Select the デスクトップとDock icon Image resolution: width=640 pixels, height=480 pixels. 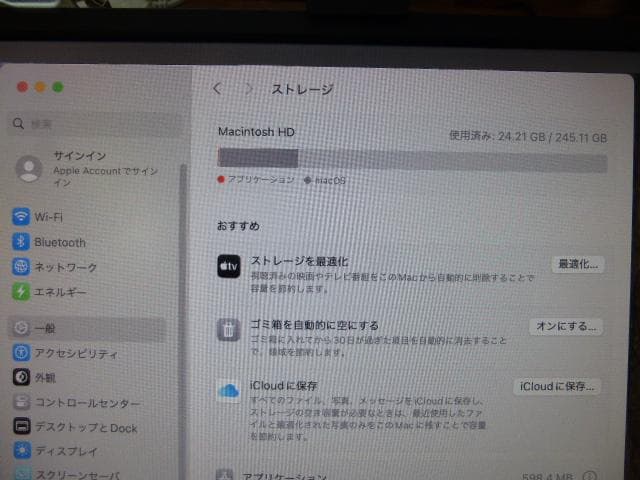pyautogui.click(x=22, y=426)
